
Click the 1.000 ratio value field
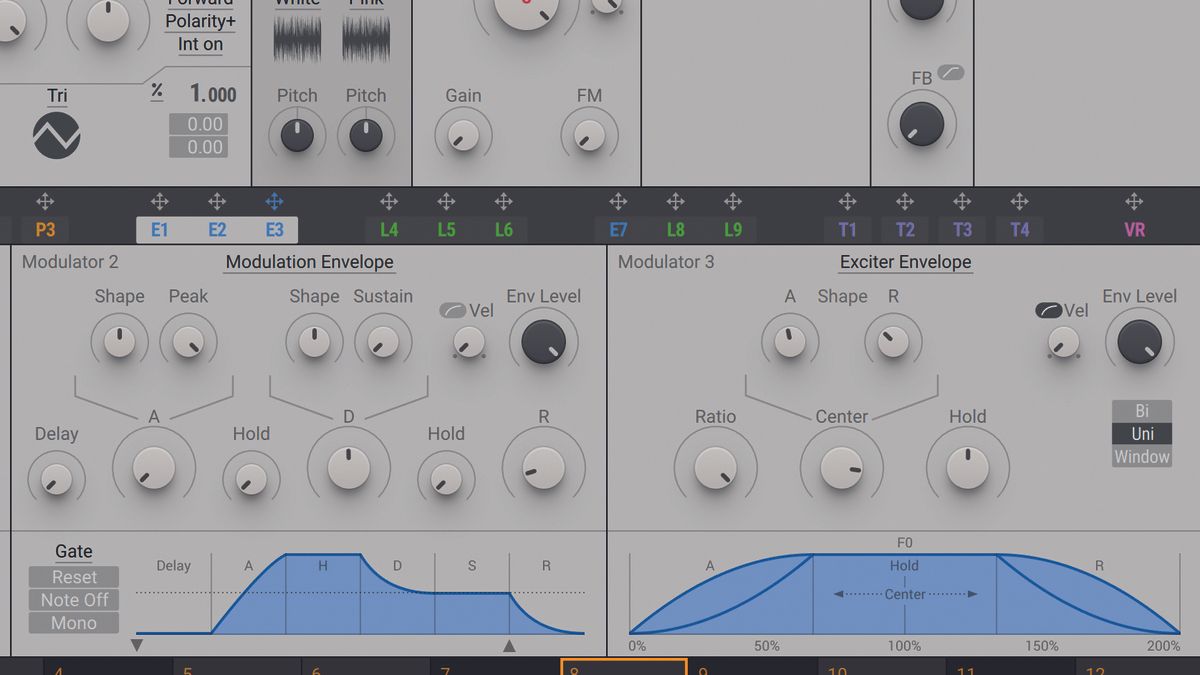click(213, 94)
